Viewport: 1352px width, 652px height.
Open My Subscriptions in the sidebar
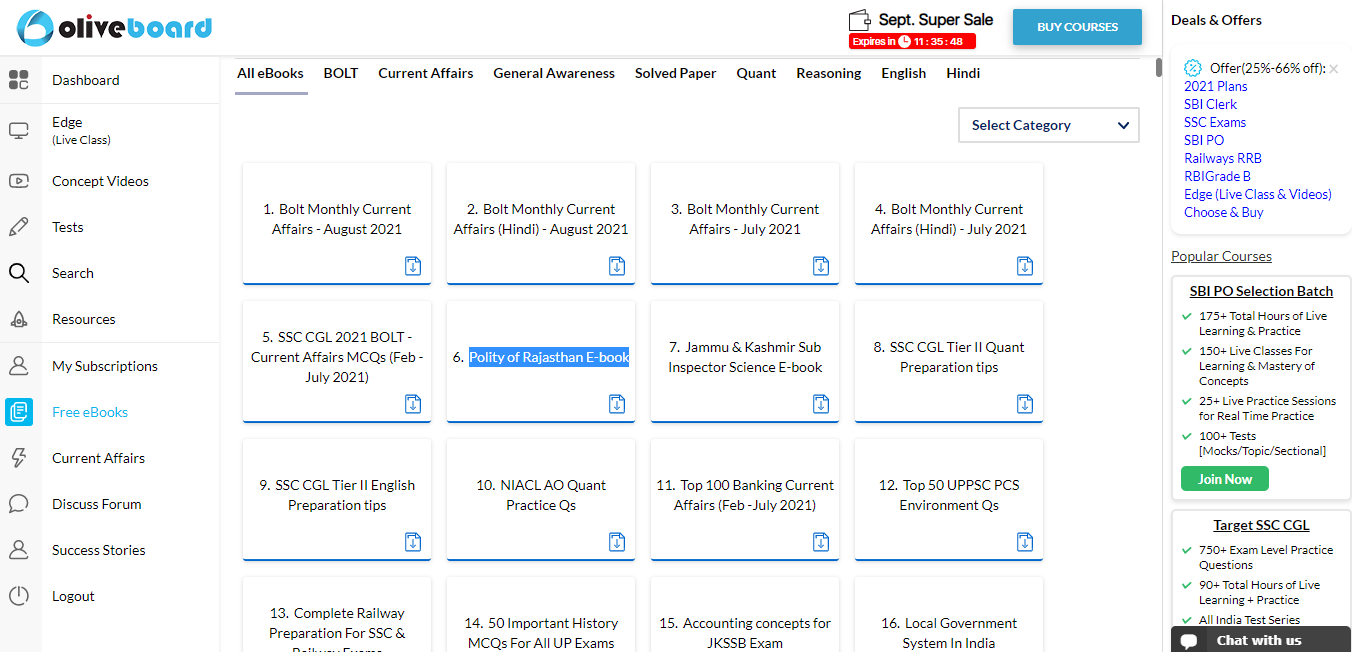click(x=105, y=366)
